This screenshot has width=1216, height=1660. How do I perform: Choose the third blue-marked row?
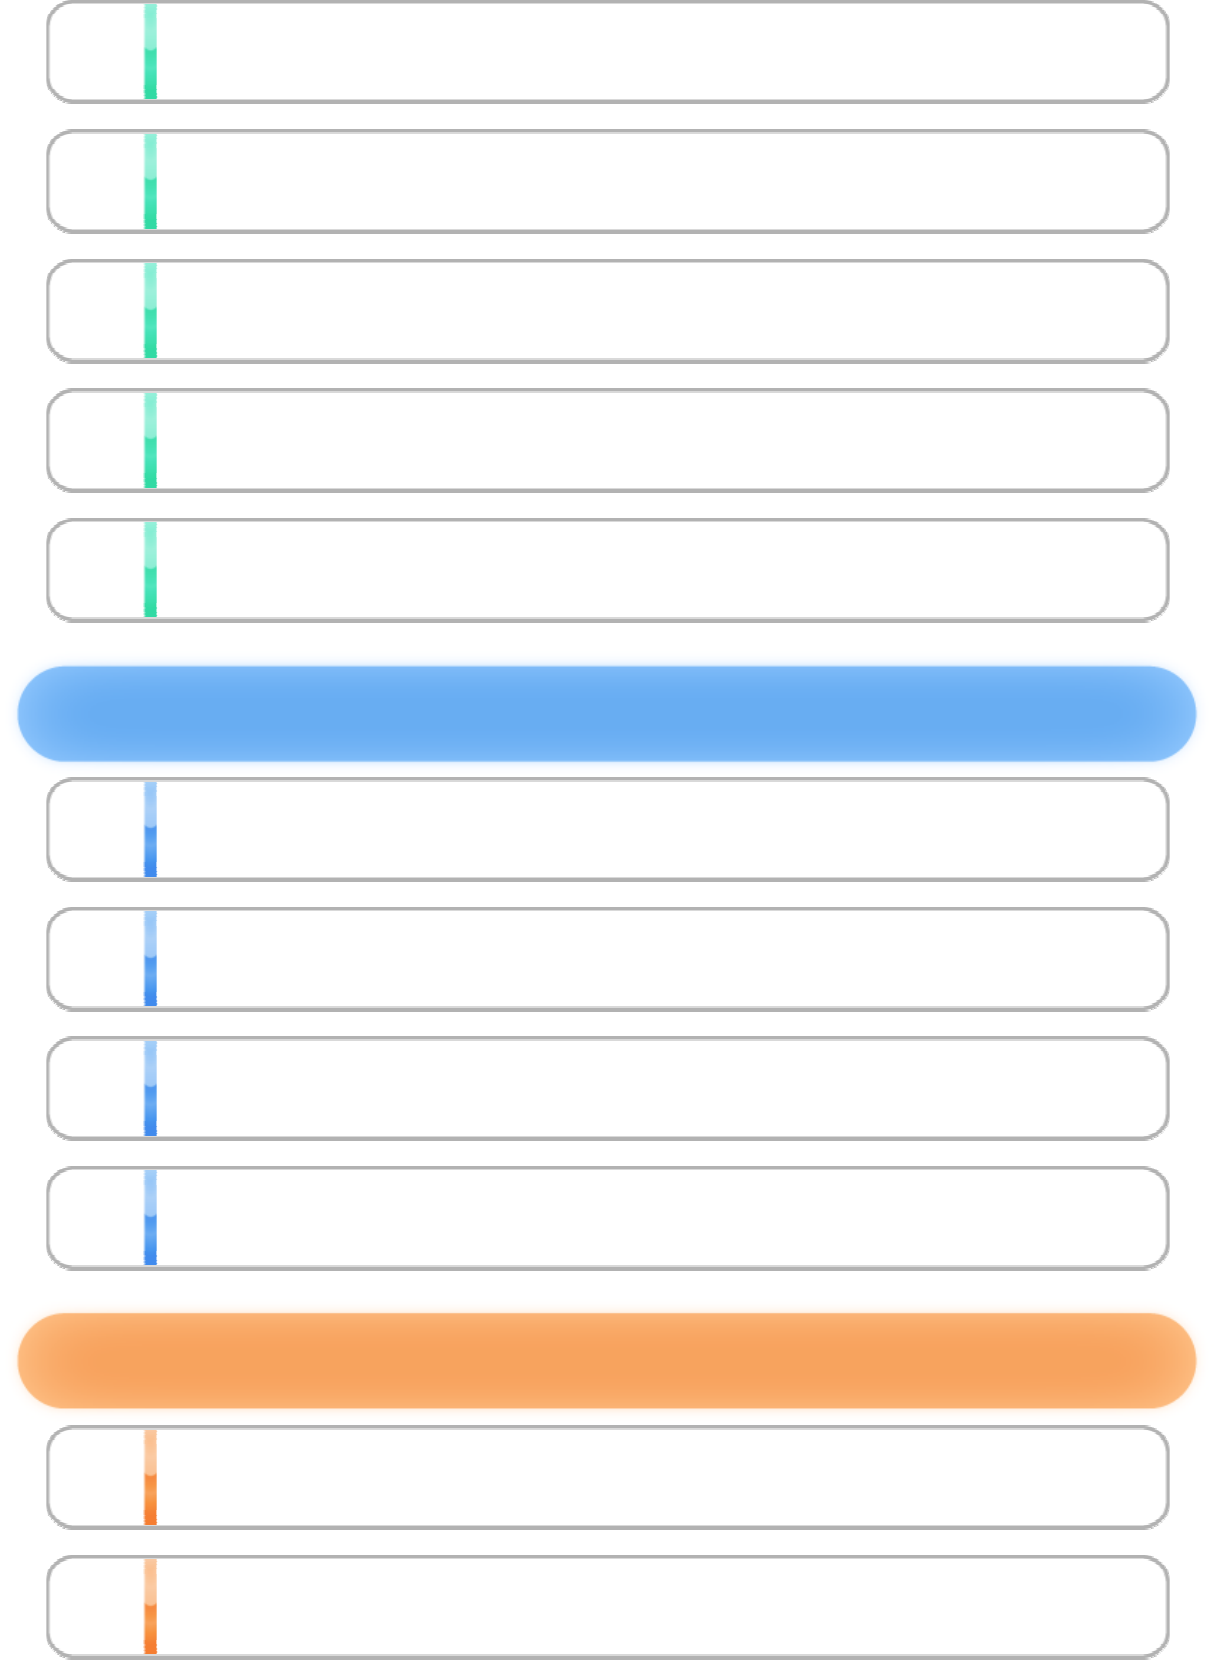pyautogui.click(x=607, y=1088)
